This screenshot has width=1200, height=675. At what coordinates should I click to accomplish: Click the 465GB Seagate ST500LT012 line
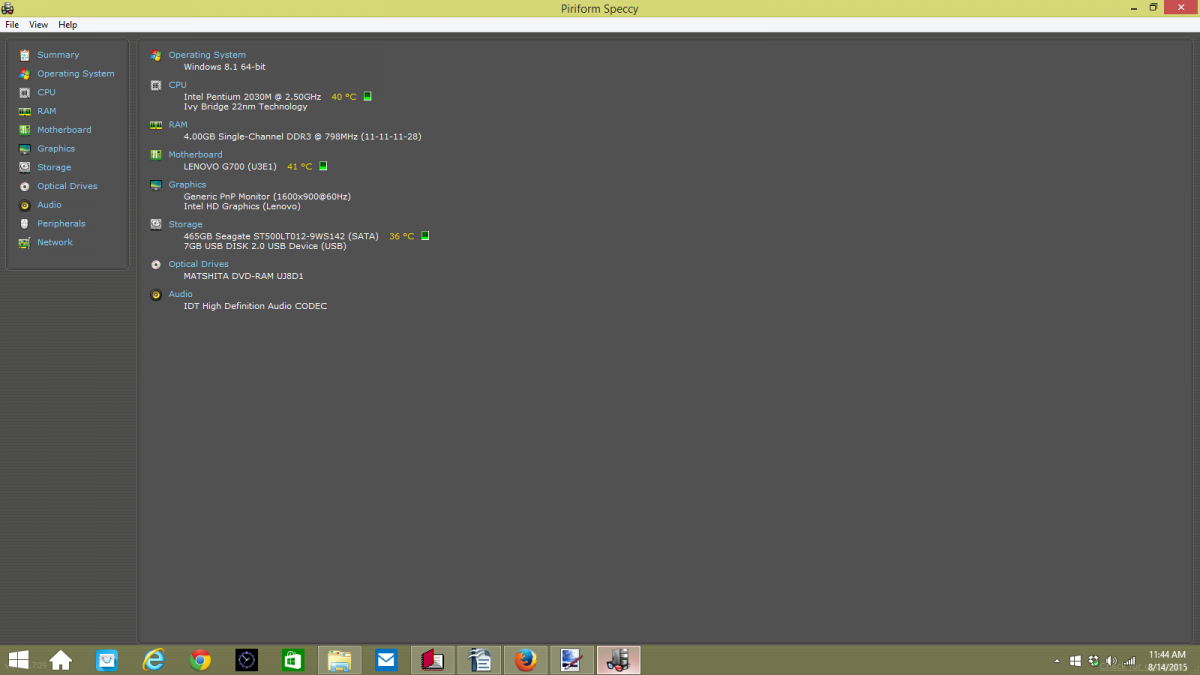pyautogui.click(x=281, y=237)
